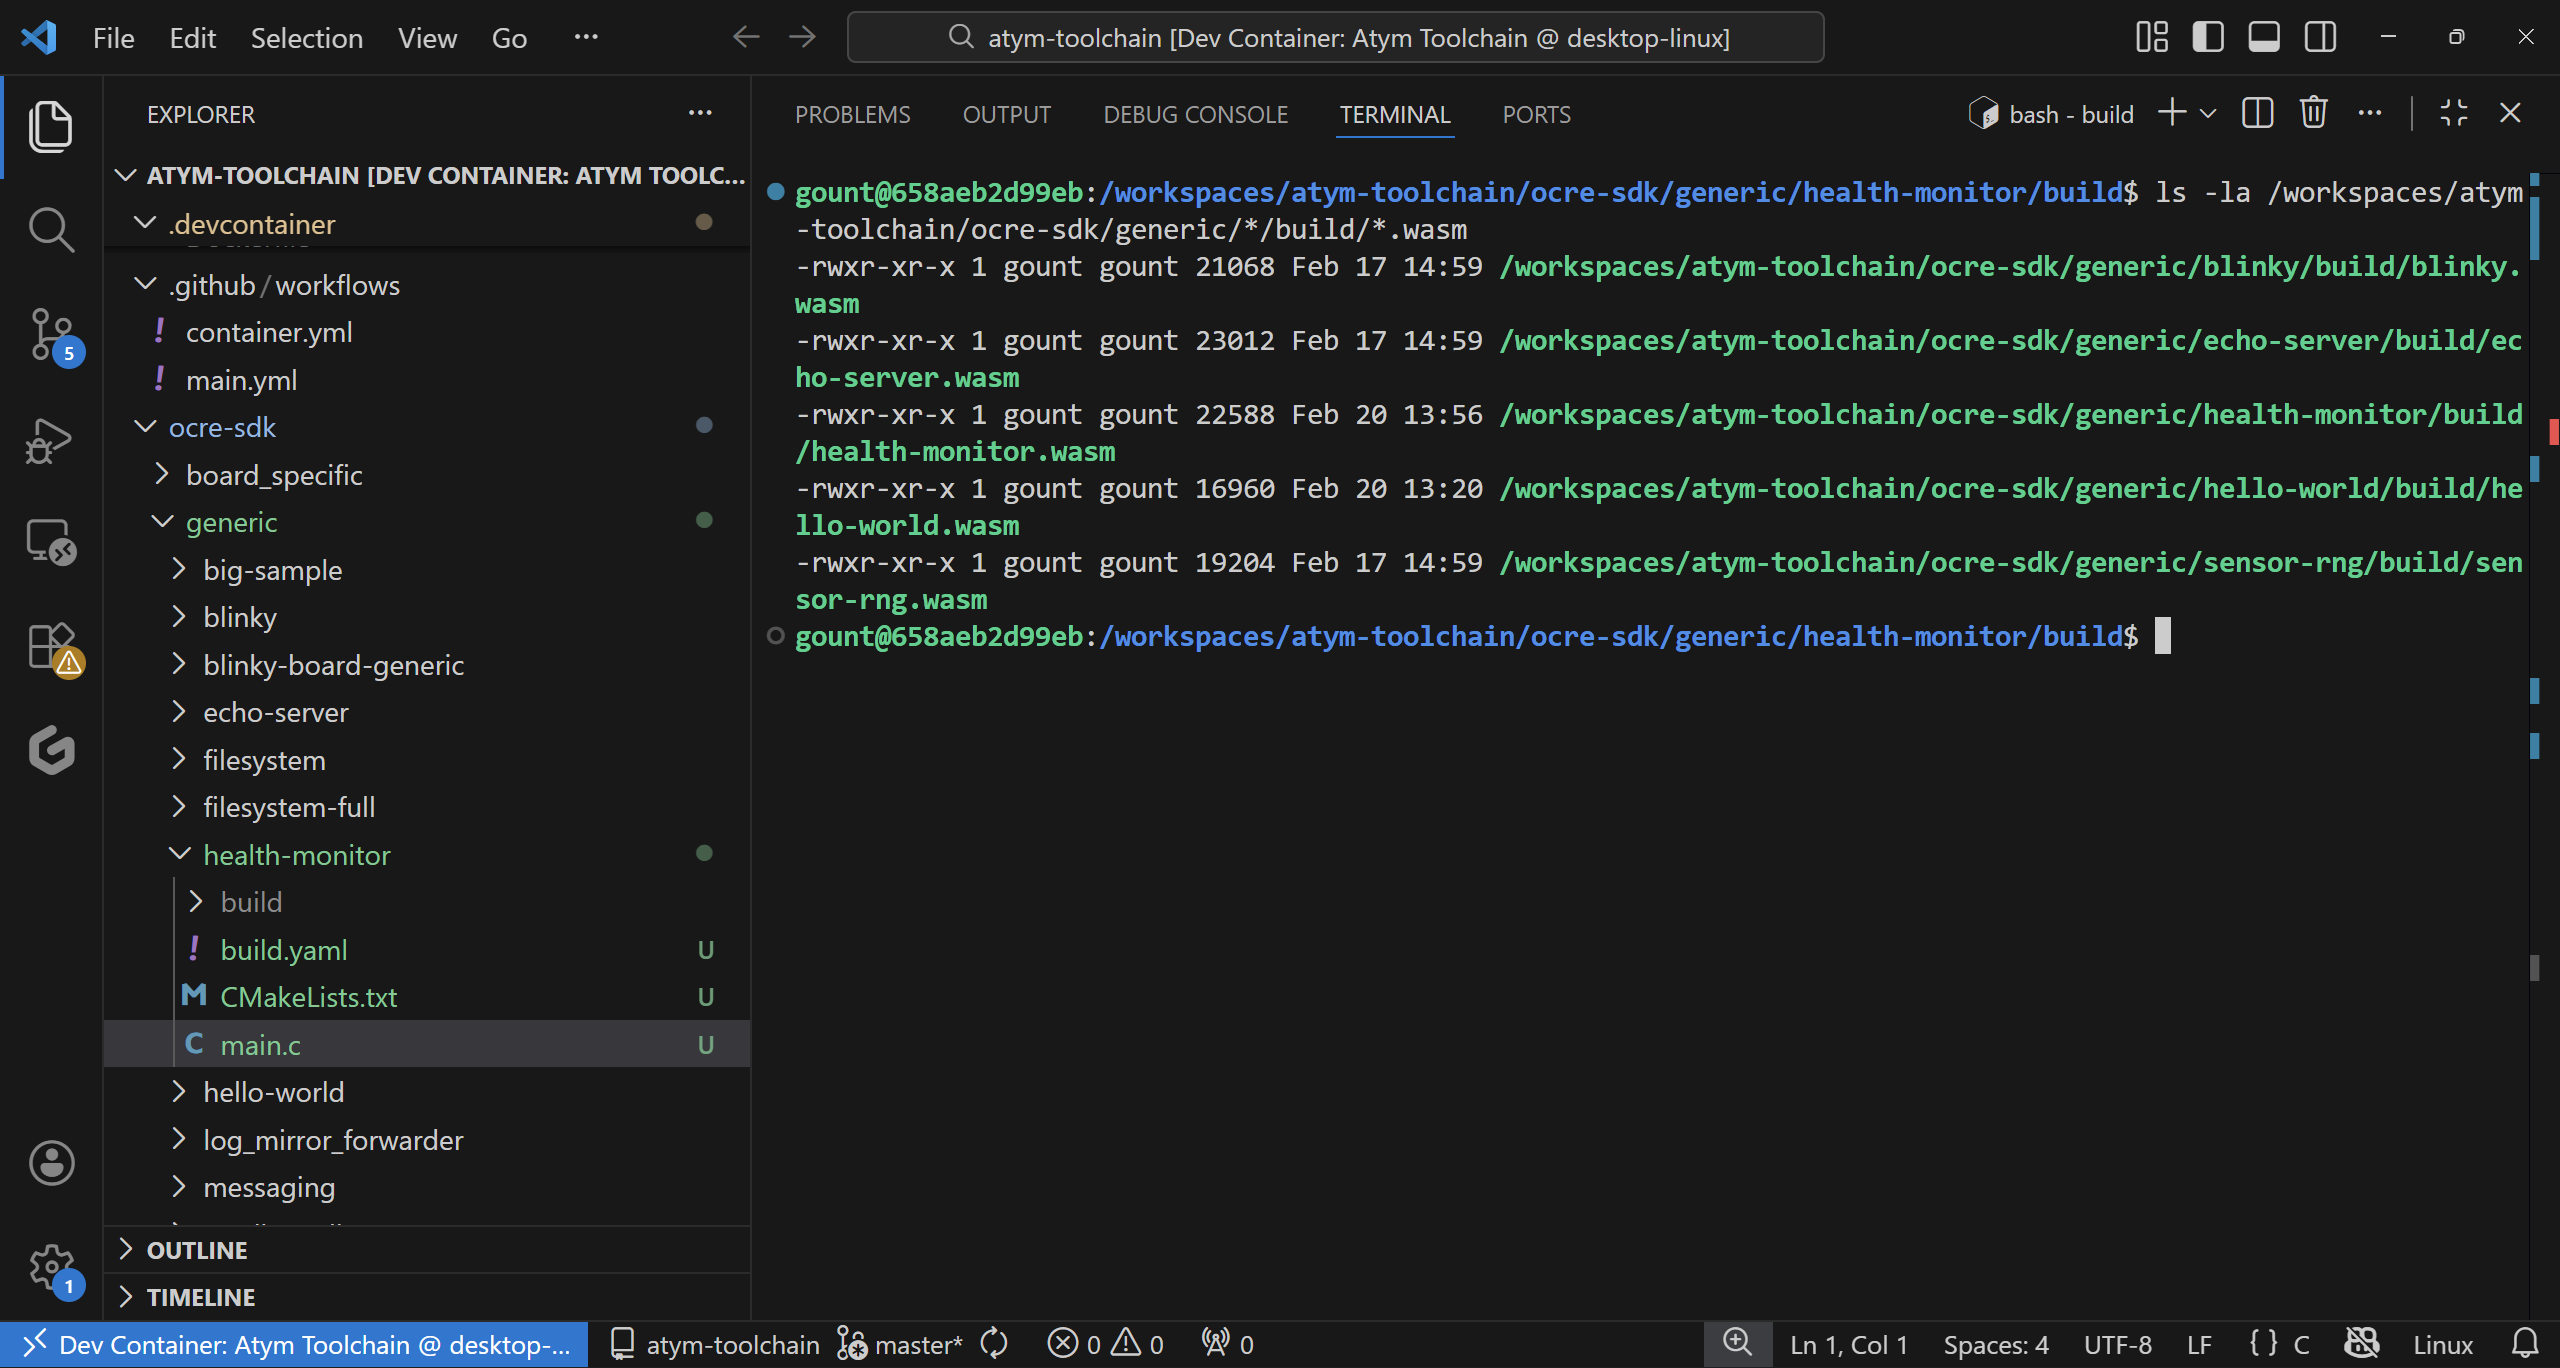Split the terminal pane
The image size is (2560, 1368).
(2257, 113)
